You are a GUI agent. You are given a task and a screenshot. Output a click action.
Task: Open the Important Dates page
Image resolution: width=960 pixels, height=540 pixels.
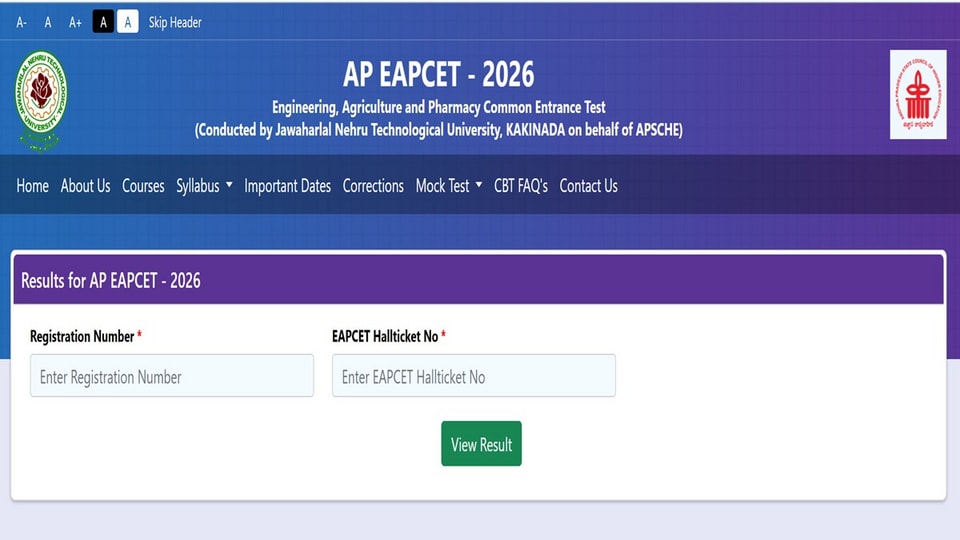tap(287, 186)
